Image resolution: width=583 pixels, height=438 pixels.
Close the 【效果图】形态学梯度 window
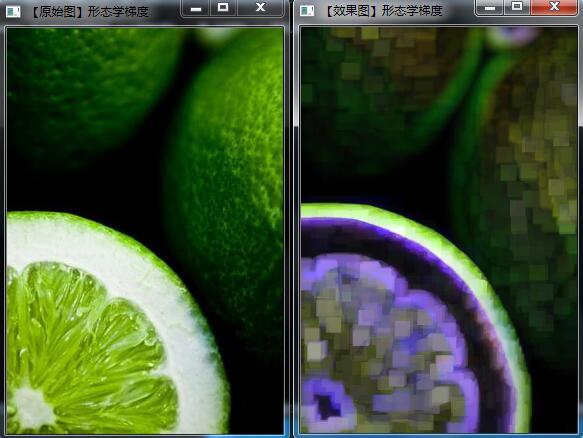pos(554,7)
